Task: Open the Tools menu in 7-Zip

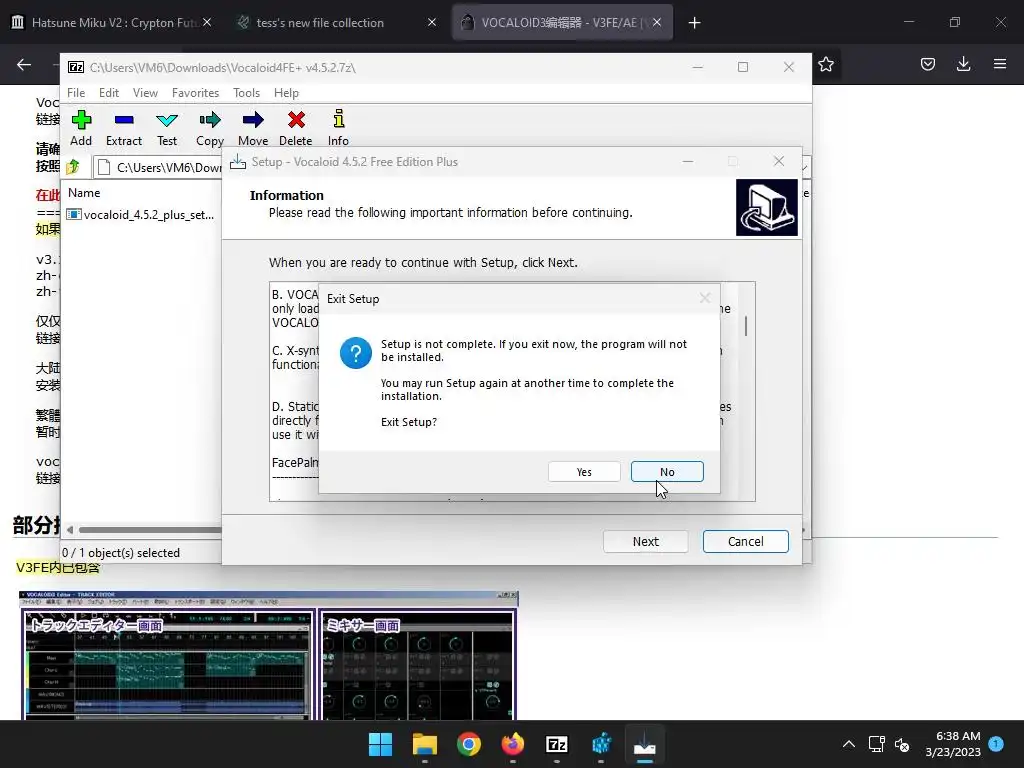Action: click(x=246, y=93)
